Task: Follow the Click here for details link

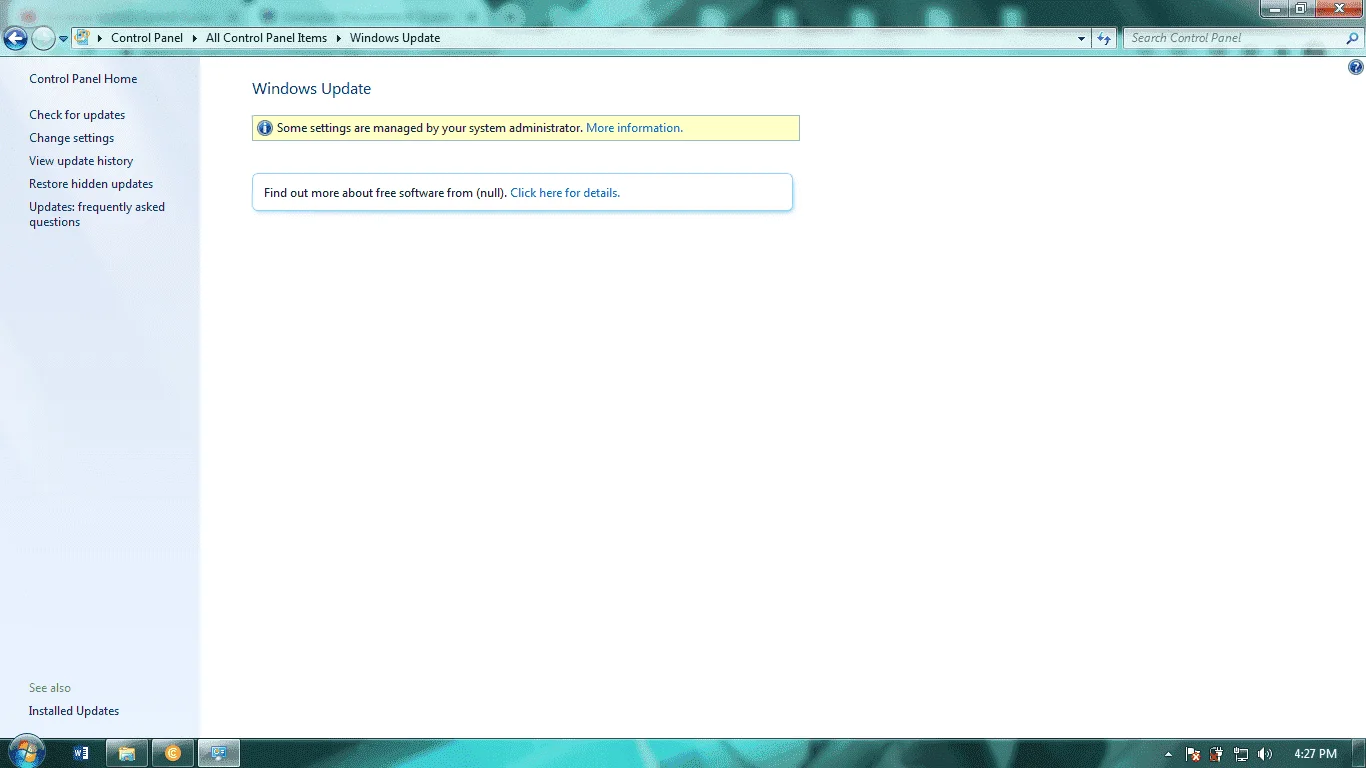Action: 565,193
